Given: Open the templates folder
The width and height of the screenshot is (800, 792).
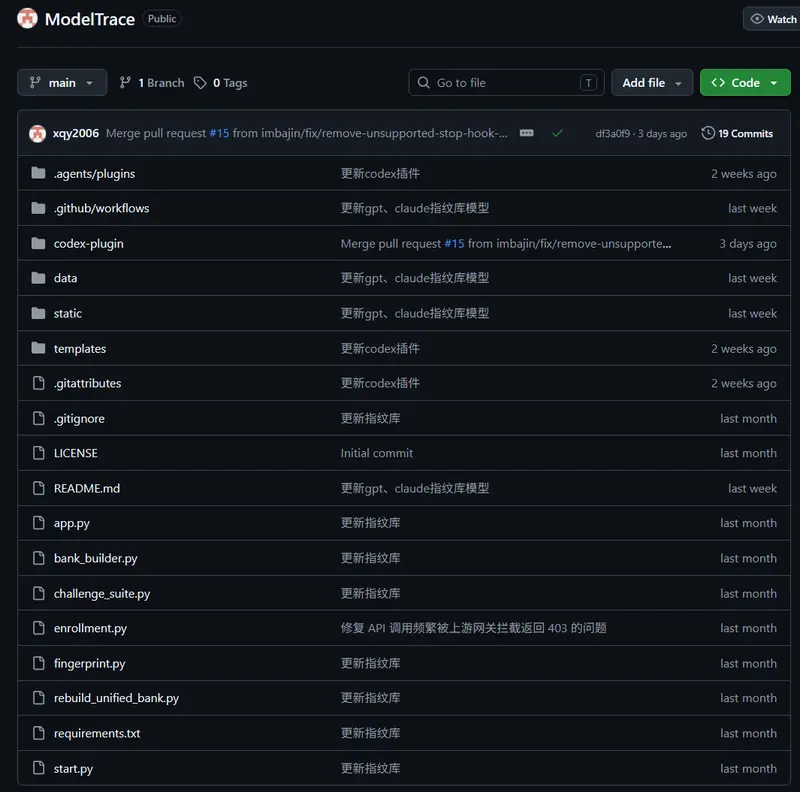Looking at the screenshot, I should pyautogui.click(x=80, y=349).
